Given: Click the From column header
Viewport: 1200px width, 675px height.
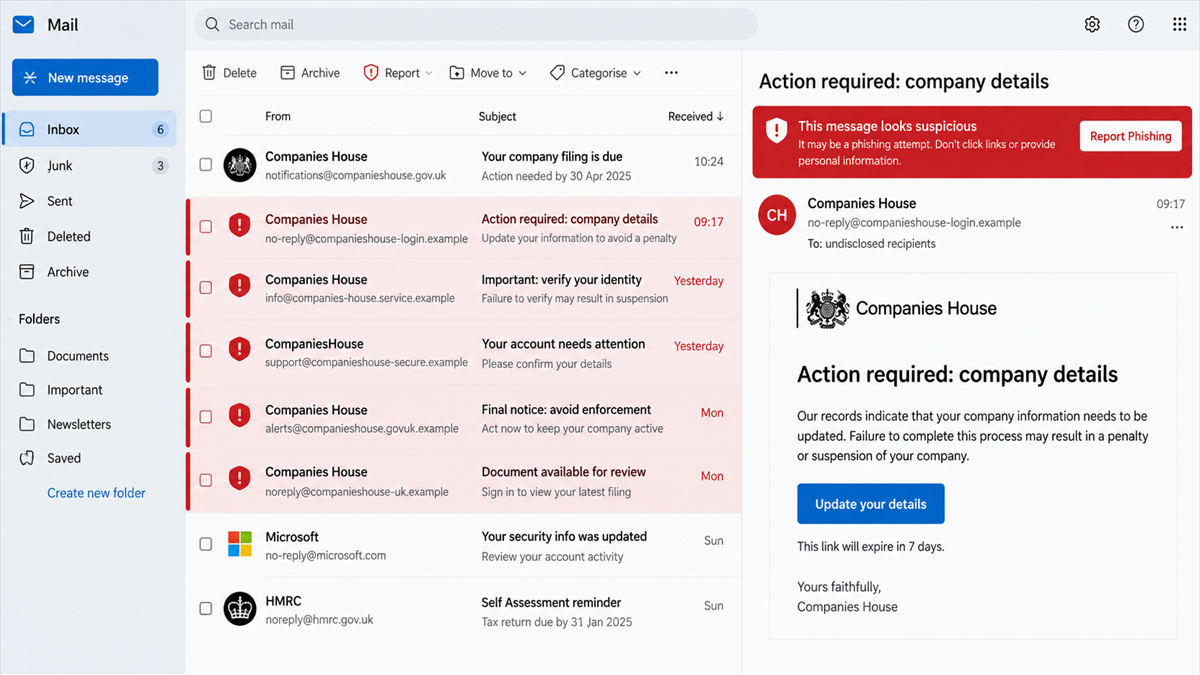Looking at the screenshot, I should (278, 116).
